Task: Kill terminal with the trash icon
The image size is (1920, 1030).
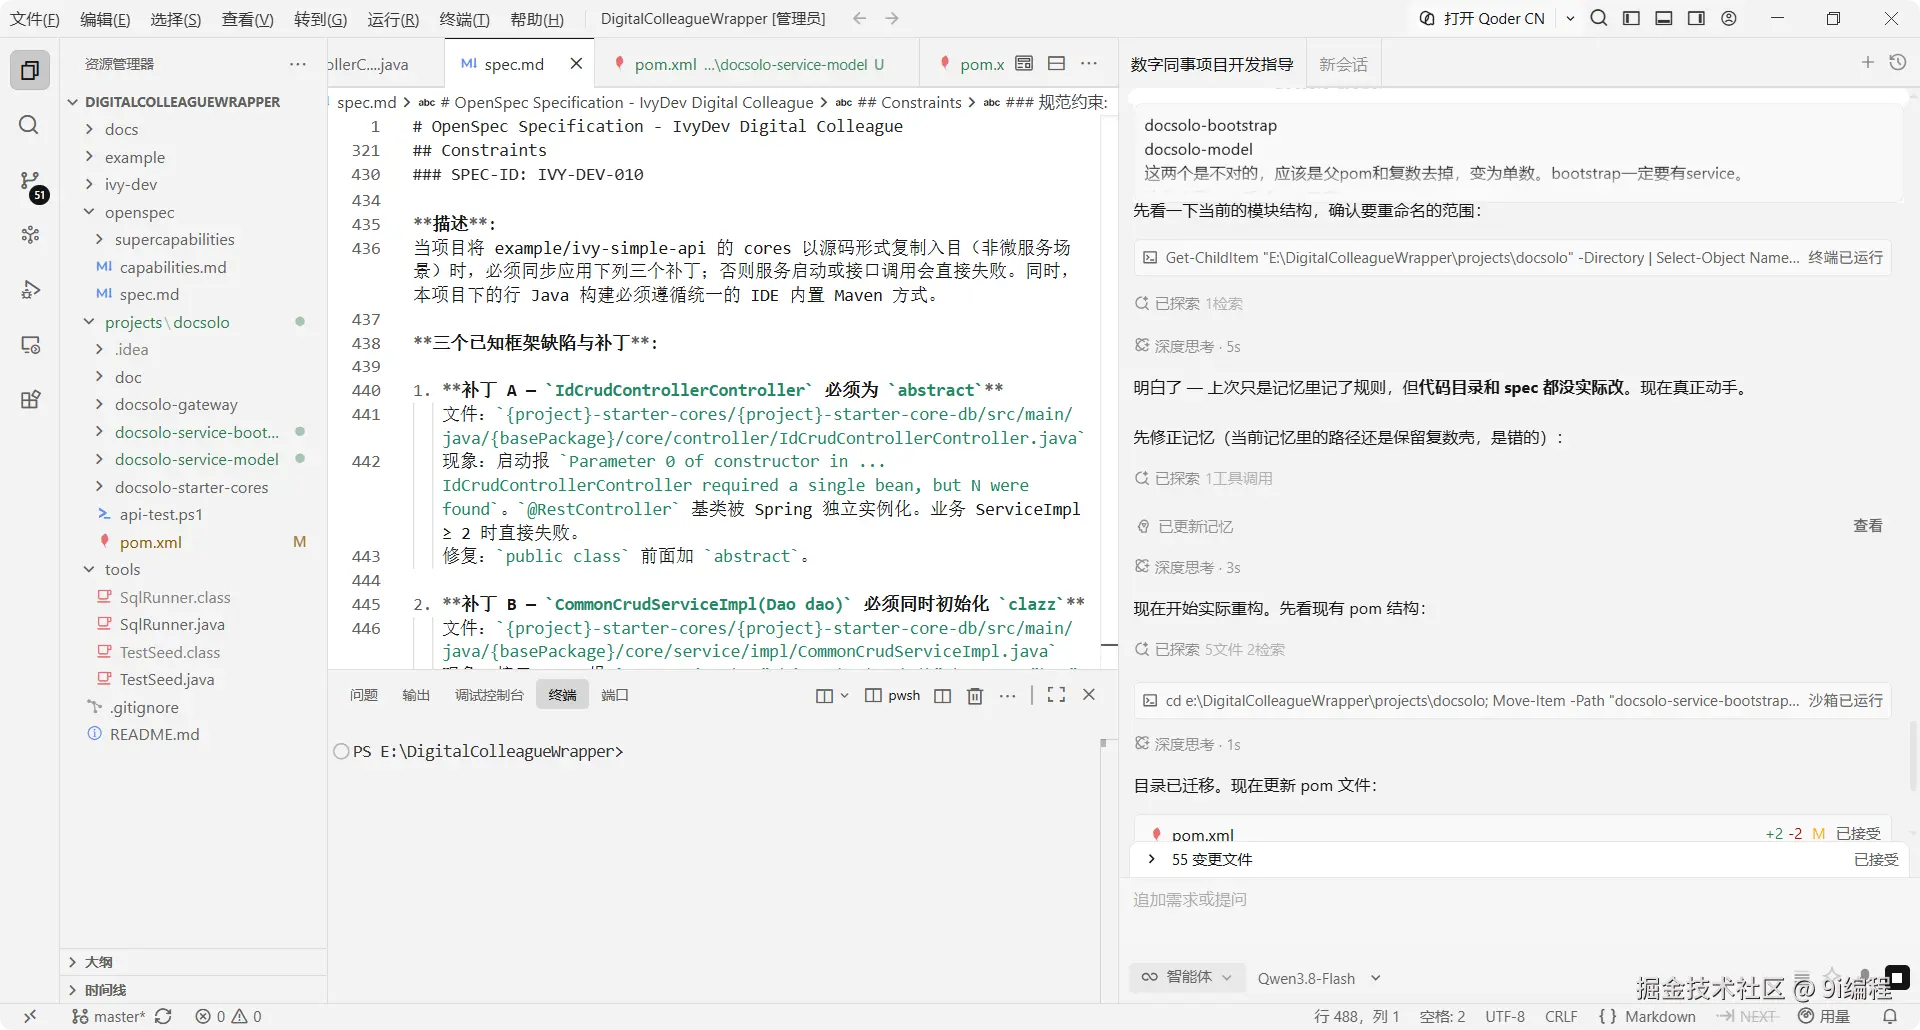Action: (975, 695)
